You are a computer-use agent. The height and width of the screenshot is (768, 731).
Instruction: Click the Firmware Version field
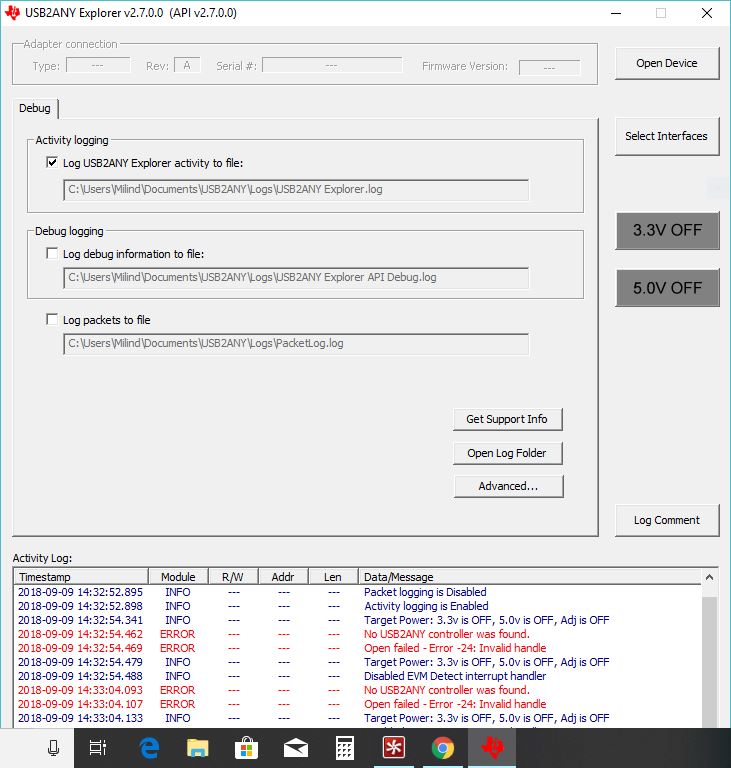(550, 68)
